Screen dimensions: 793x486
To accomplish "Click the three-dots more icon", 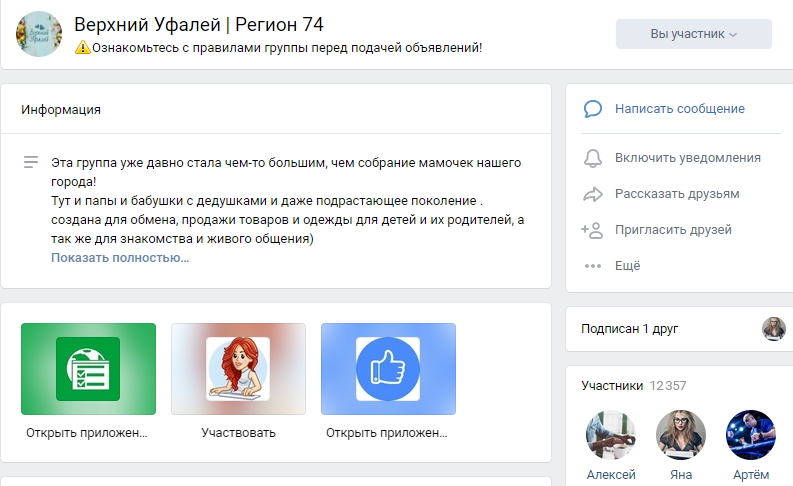I will (x=593, y=266).
